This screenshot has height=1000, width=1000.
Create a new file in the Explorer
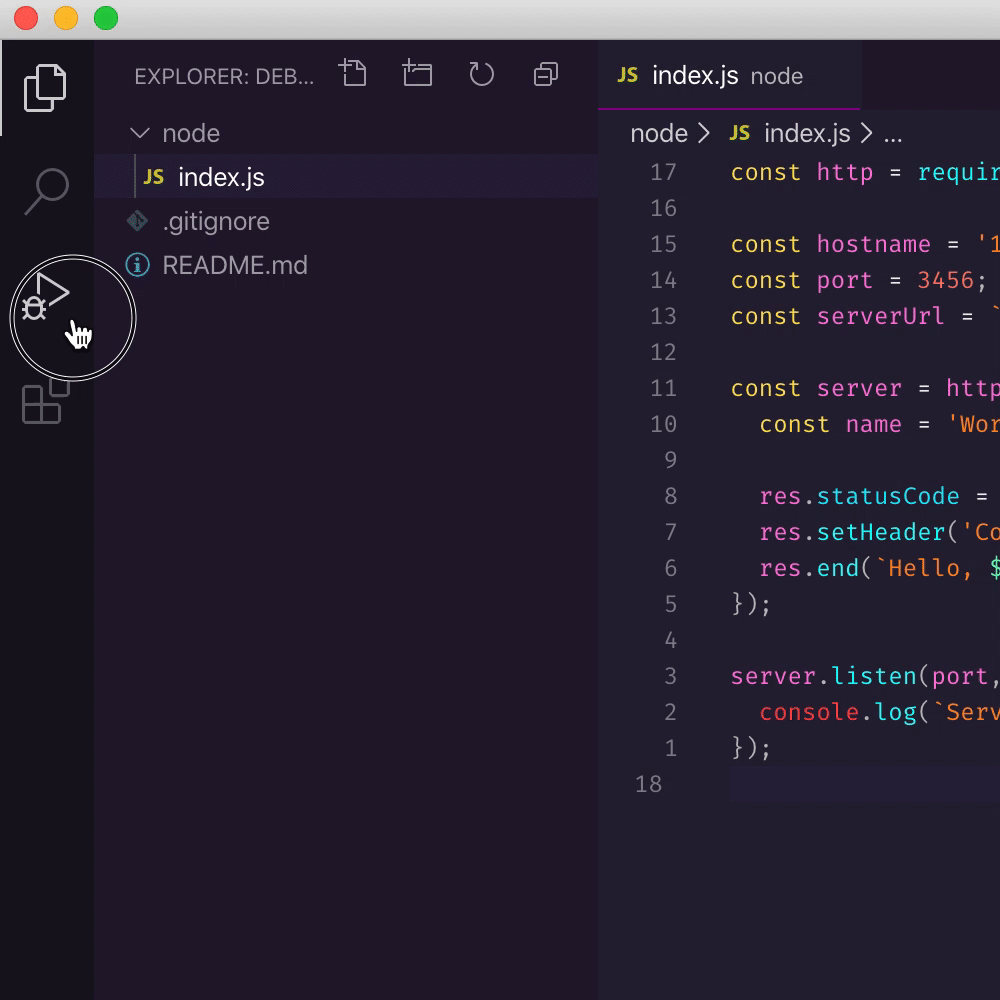point(352,74)
